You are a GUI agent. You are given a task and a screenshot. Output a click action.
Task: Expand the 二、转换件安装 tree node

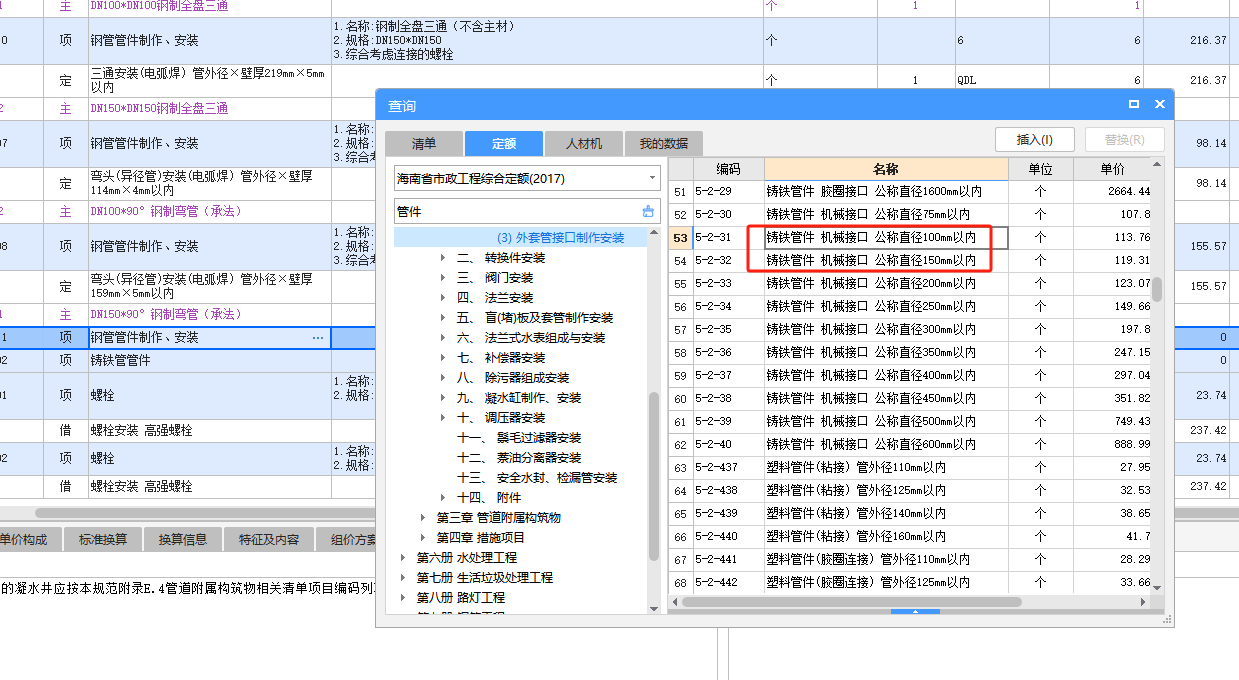(x=443, y=258)
